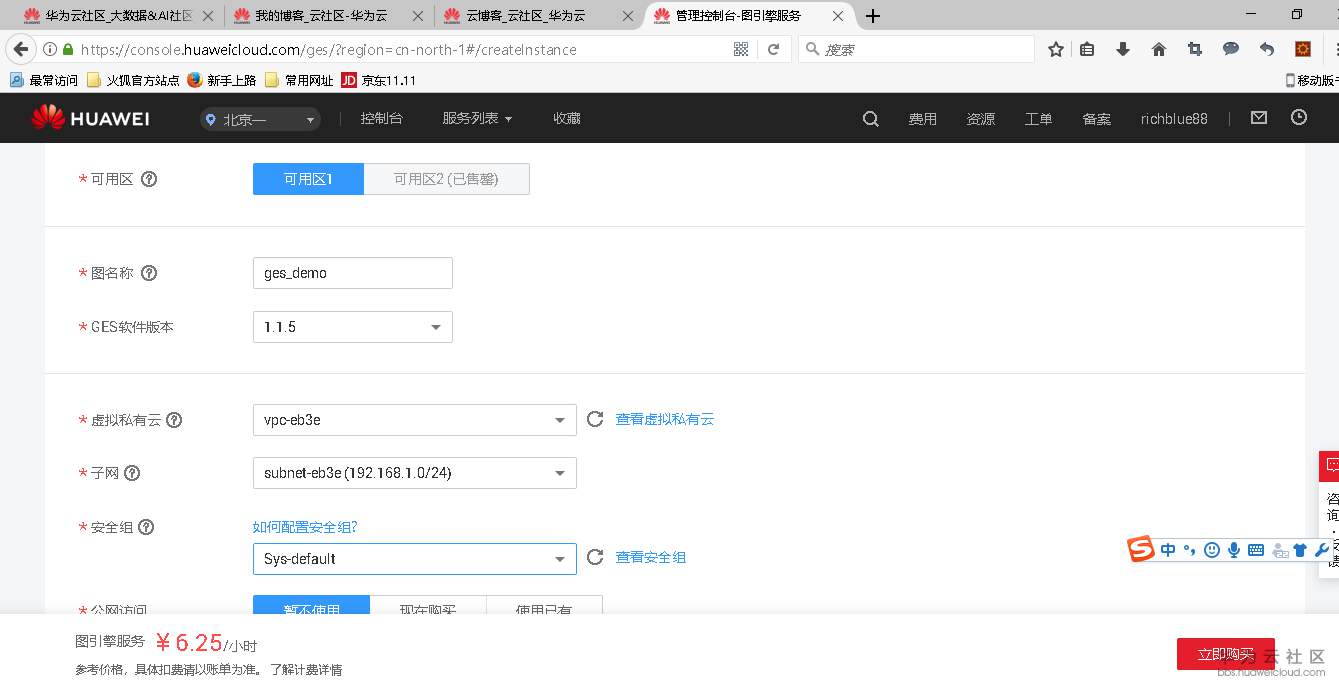Open the soft keyboard icon on the Sogou bar

click(1255, 549)
